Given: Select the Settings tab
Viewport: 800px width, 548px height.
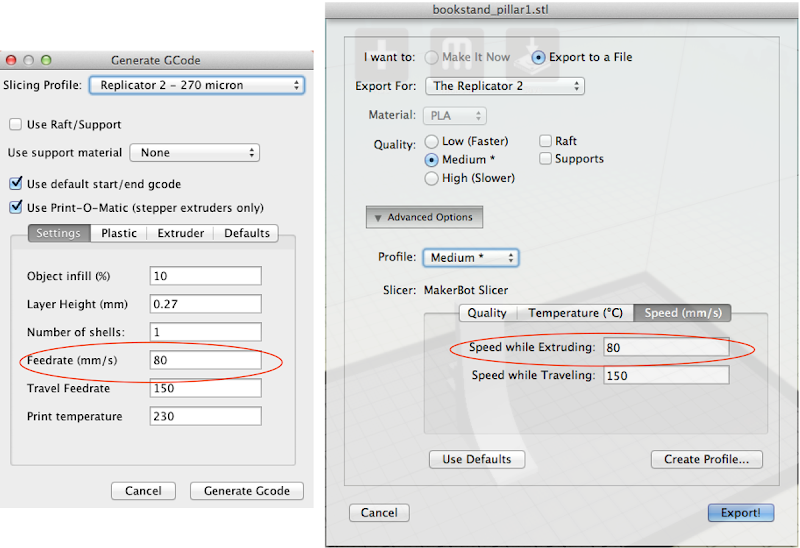Looking at the screenshot, I should [x=59, y=233].
